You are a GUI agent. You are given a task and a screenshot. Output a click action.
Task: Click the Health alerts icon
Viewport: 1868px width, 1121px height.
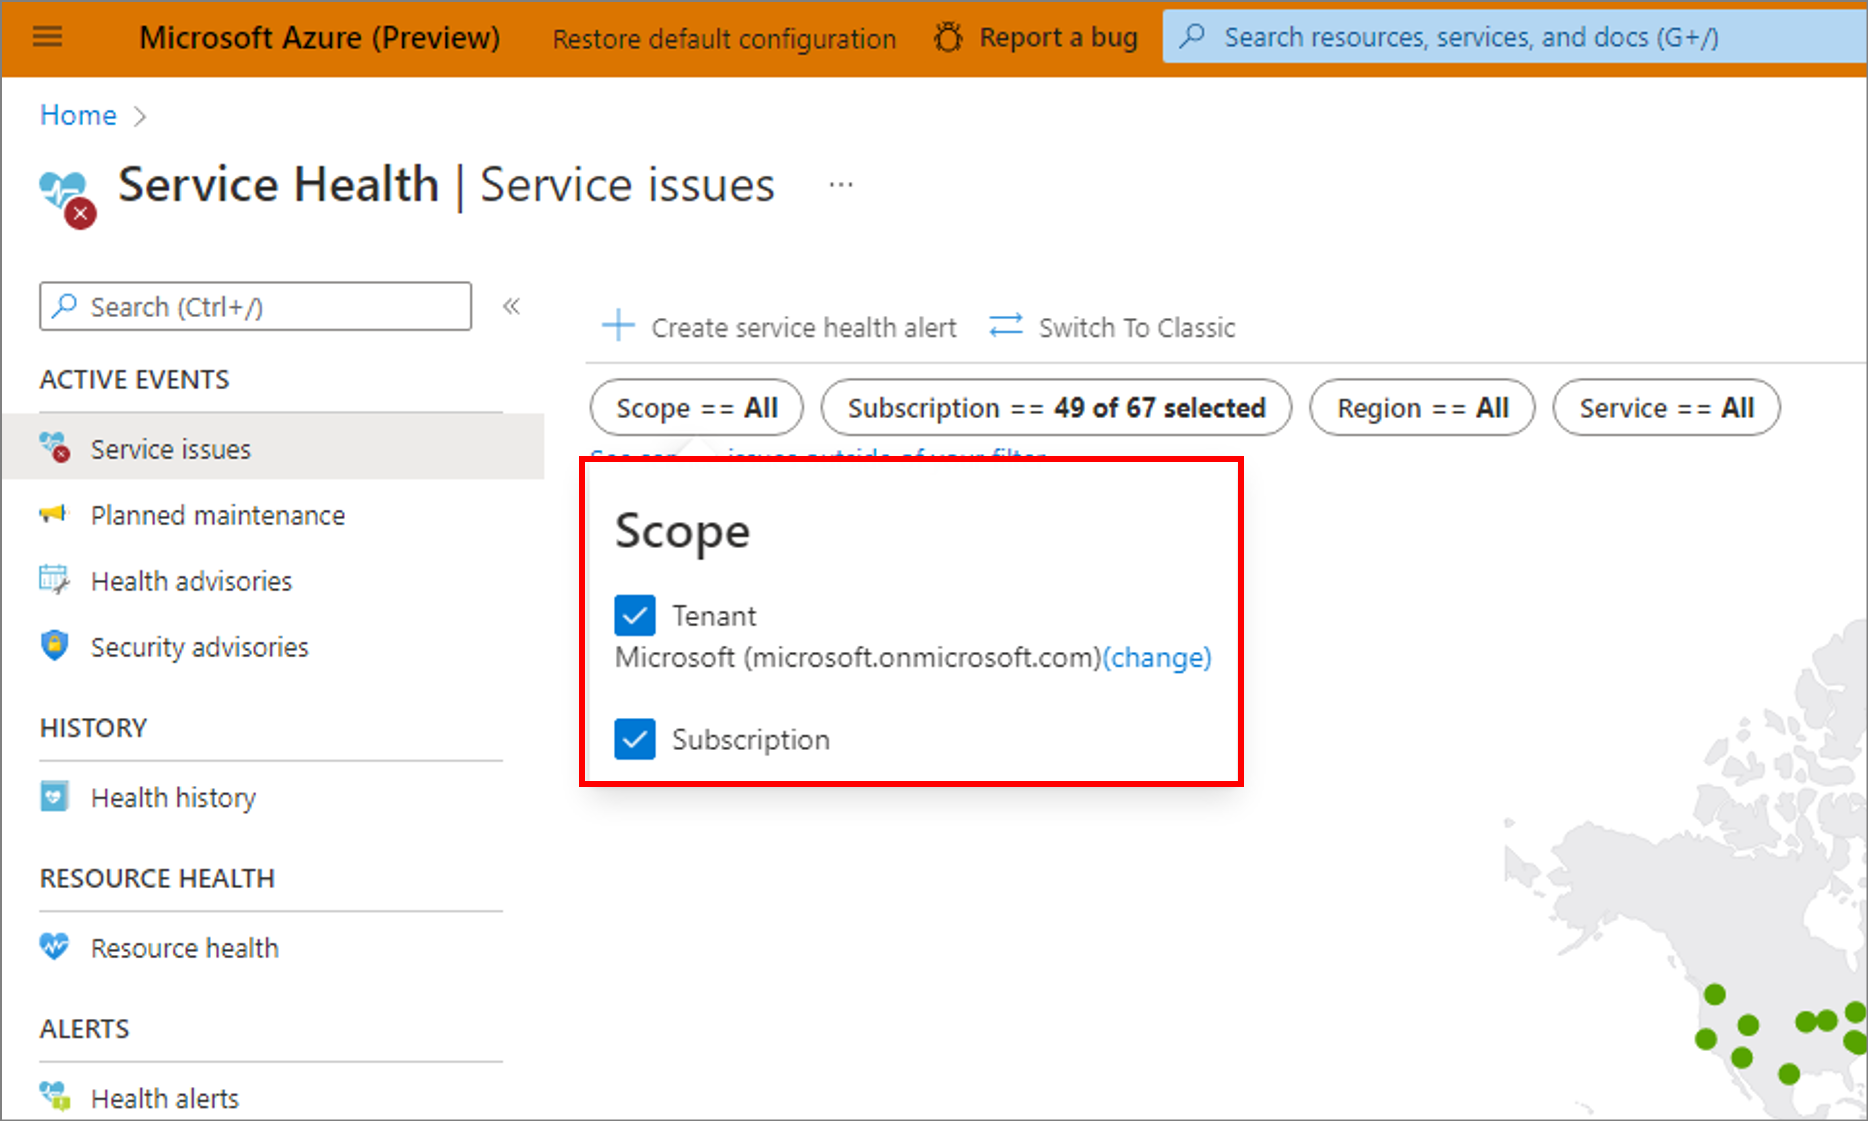(55, 1097)
